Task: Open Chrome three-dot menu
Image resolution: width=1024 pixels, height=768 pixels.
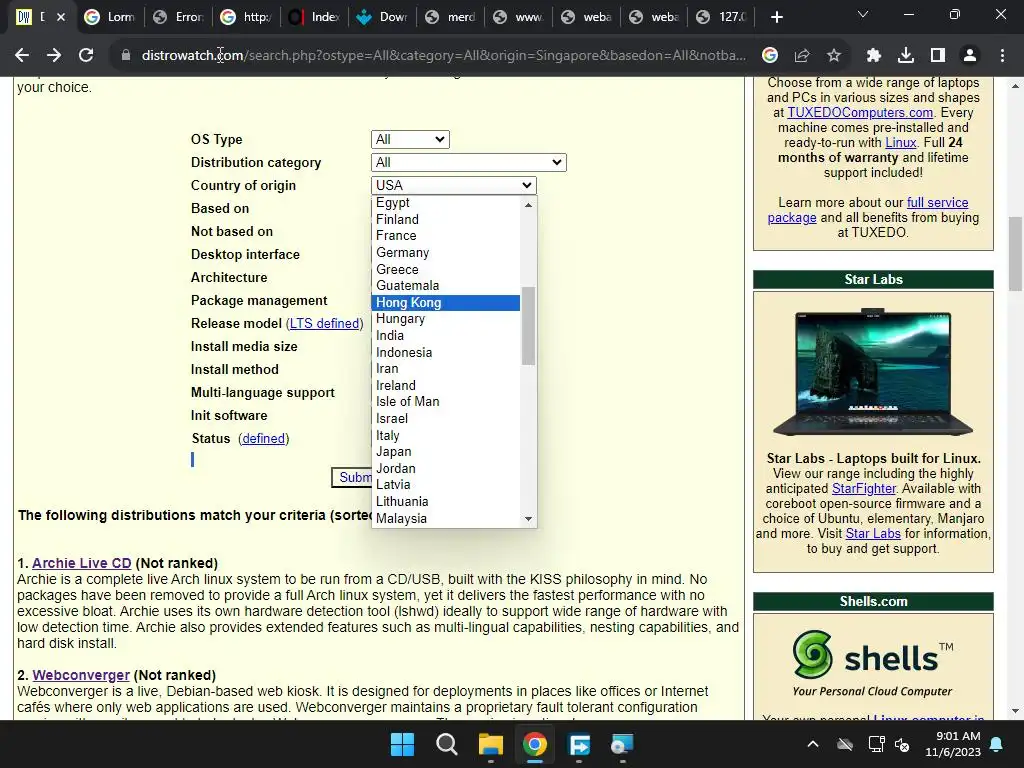Action: pos(1002,56)
